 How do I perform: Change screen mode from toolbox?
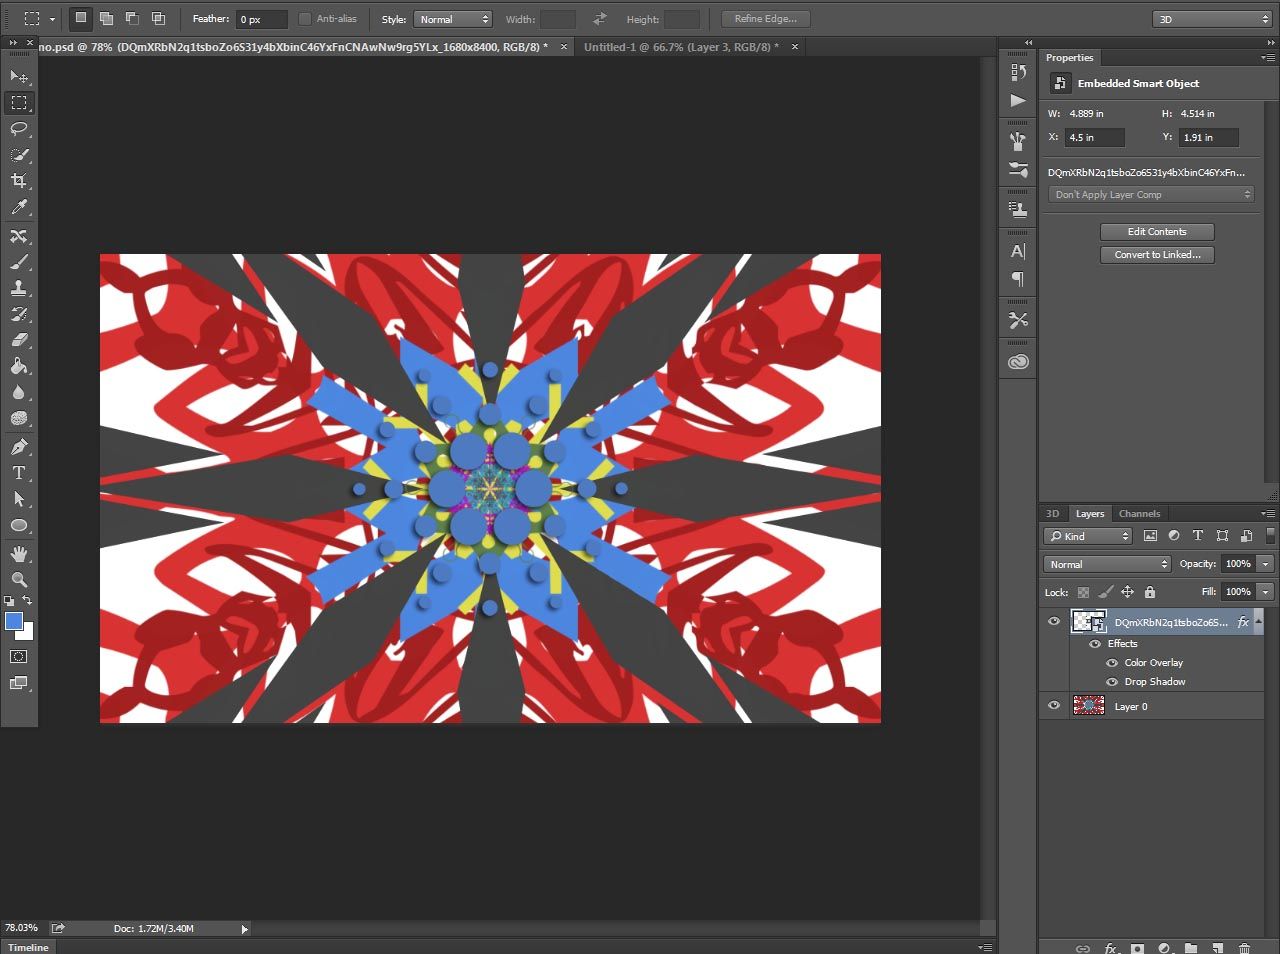tap(19, 684)
